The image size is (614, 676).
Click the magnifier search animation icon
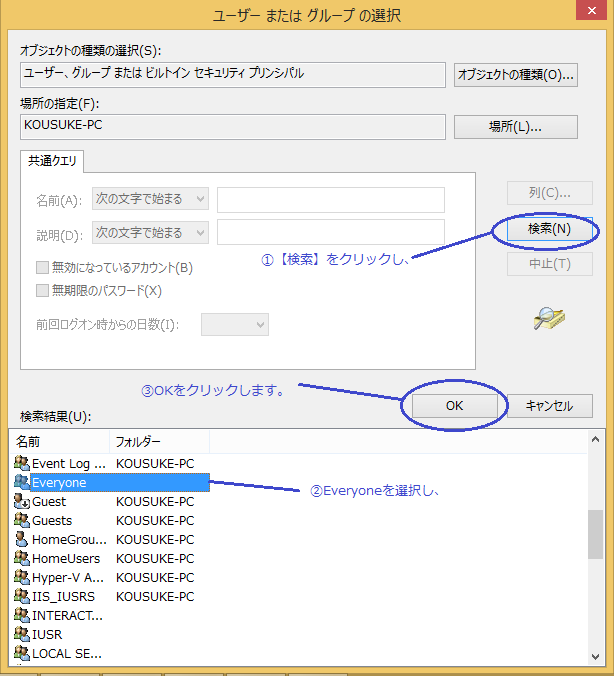click(x=549, y=318)
